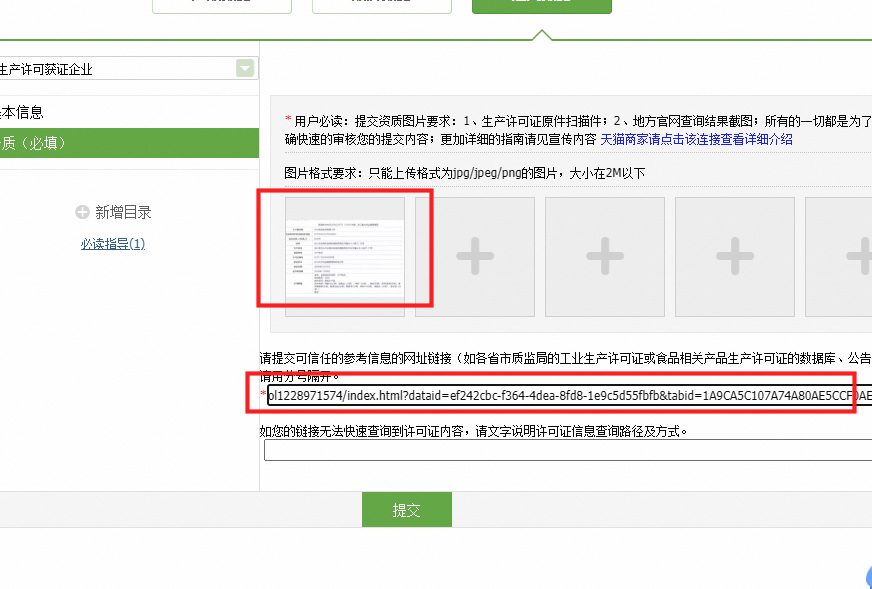Screen dimensions: 872x589
Task: Open the 必读指导(1) link
Action: [113, 244]
